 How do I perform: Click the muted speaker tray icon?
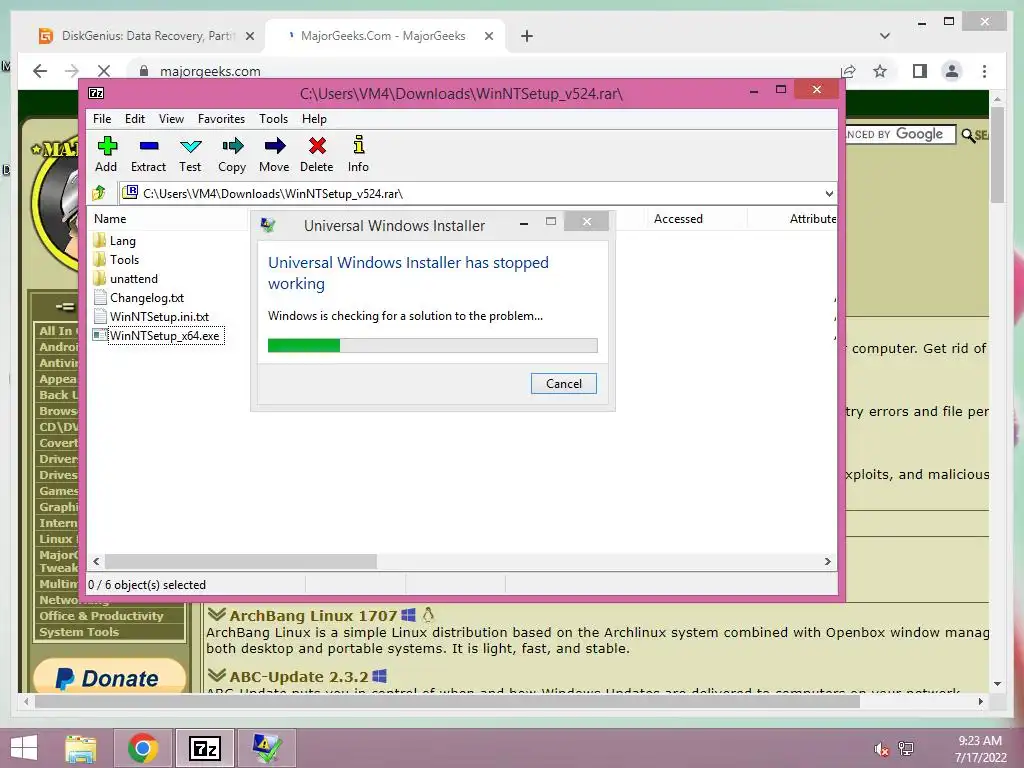881,749
